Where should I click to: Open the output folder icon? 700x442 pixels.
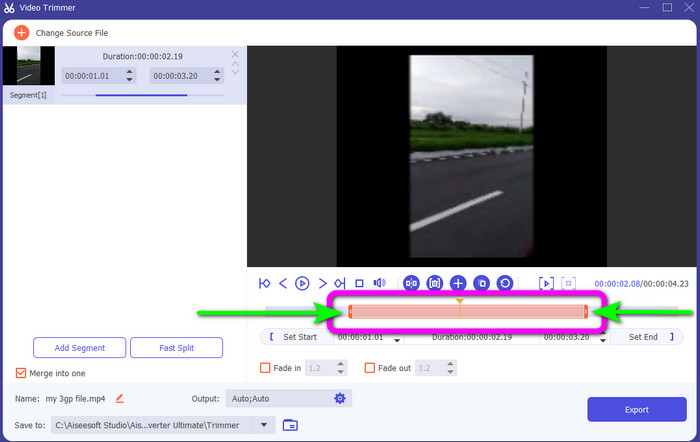(x=290, y=425)
